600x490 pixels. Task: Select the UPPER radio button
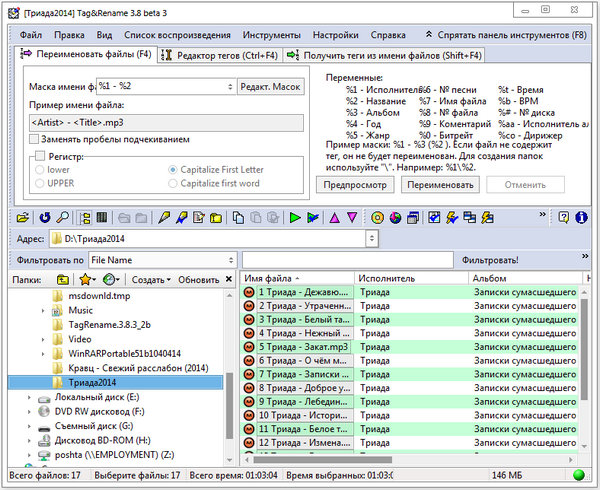(x=39, y=184)
